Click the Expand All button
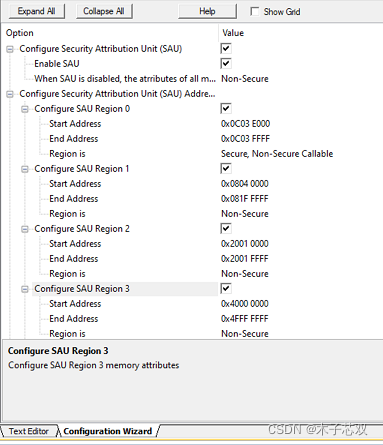Screen dimensions: 383x445 tap(36, 11)
